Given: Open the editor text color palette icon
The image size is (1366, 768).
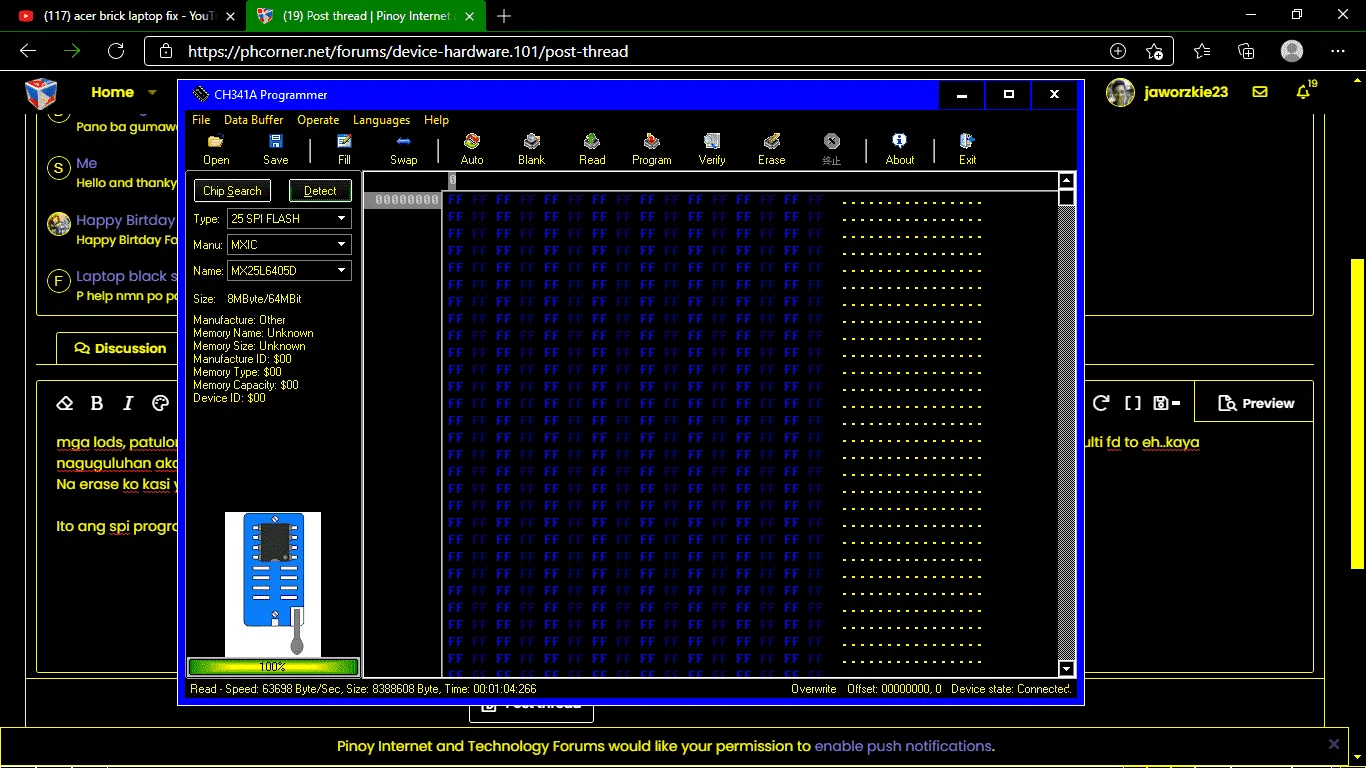Looking at the screenshot, I should [160, 403].
